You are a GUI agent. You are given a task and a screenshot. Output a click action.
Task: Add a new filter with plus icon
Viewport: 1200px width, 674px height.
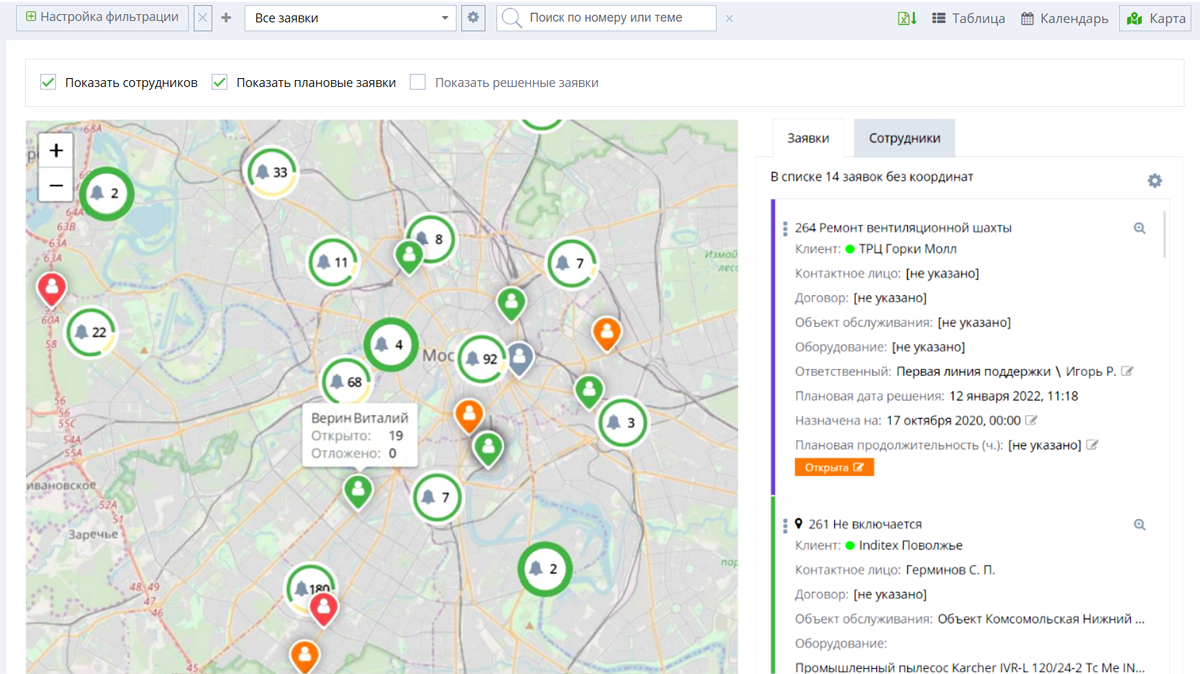226,18
